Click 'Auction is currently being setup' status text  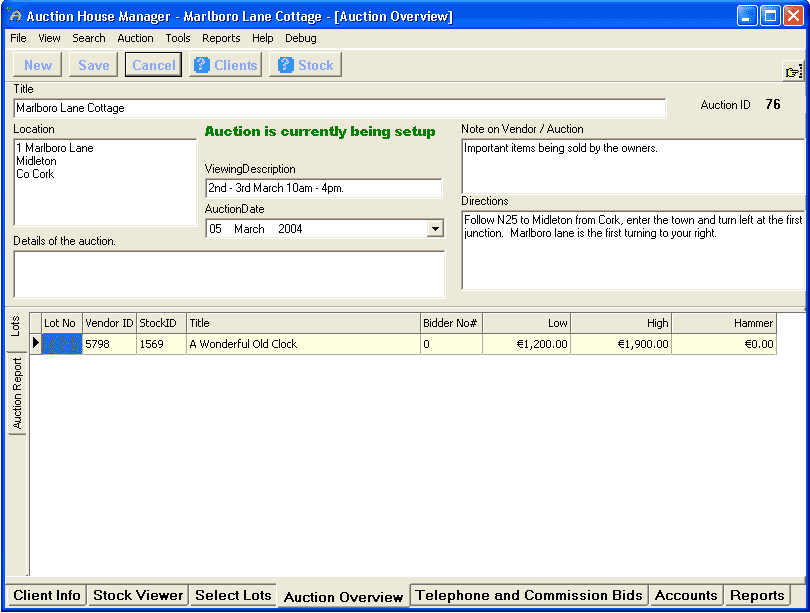(x=320, y=132)
